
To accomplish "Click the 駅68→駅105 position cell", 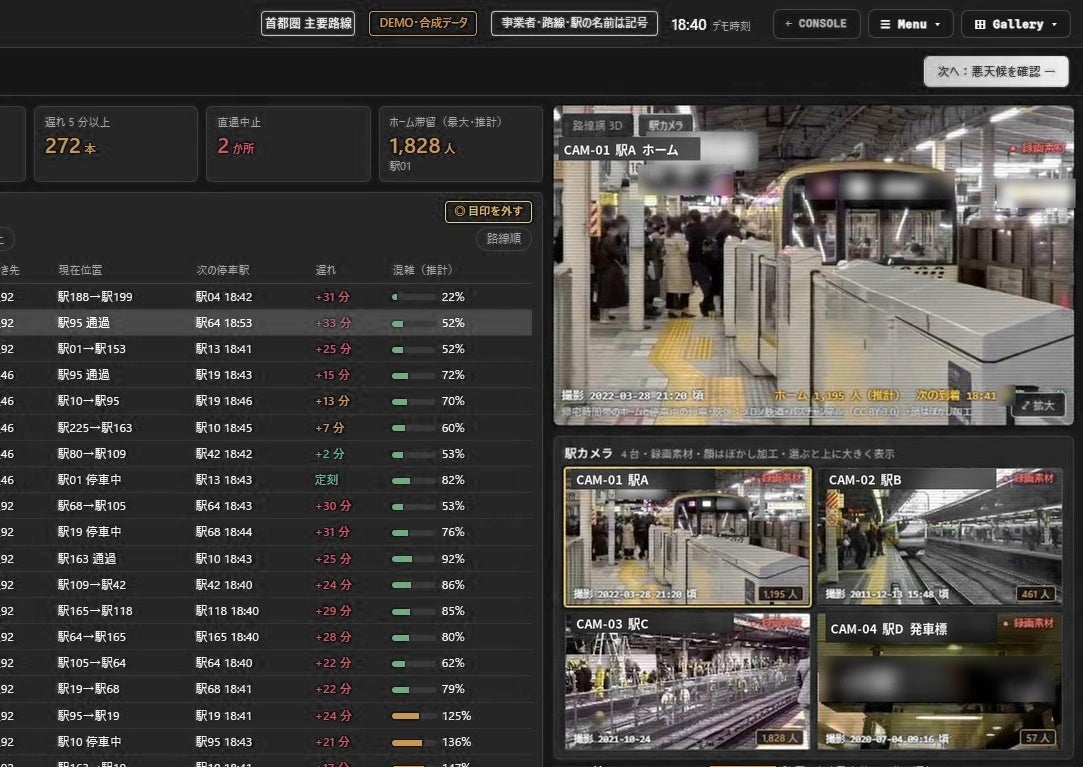I will 92,506.
